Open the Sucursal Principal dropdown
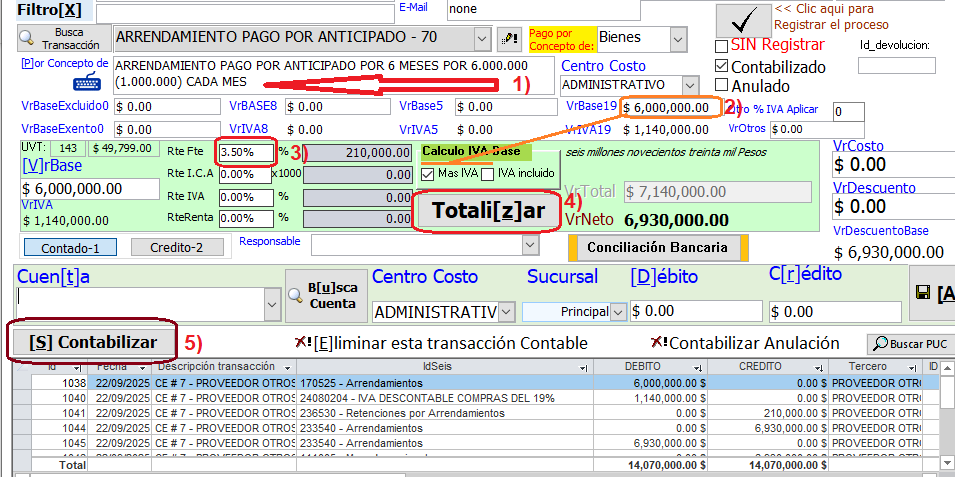 click(x=618, y=312)
